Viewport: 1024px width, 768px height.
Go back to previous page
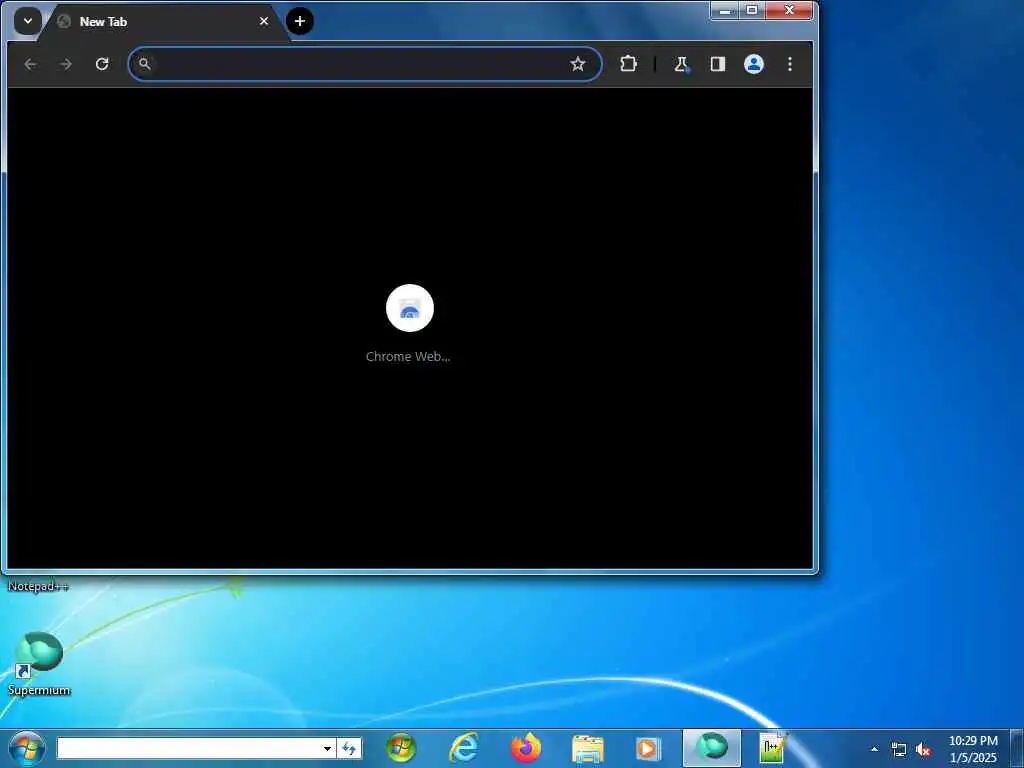[x=30, y=64]
